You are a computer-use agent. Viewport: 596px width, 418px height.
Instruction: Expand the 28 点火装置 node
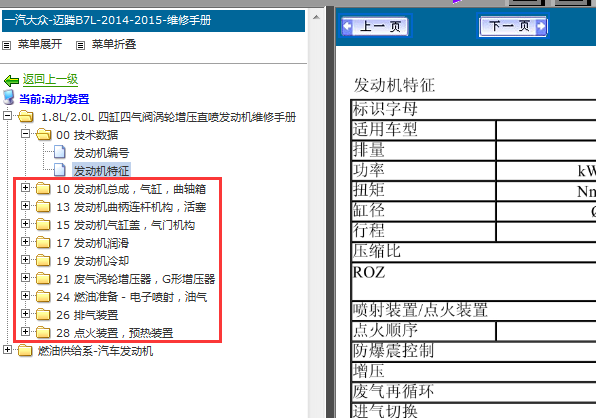[25, 332]
